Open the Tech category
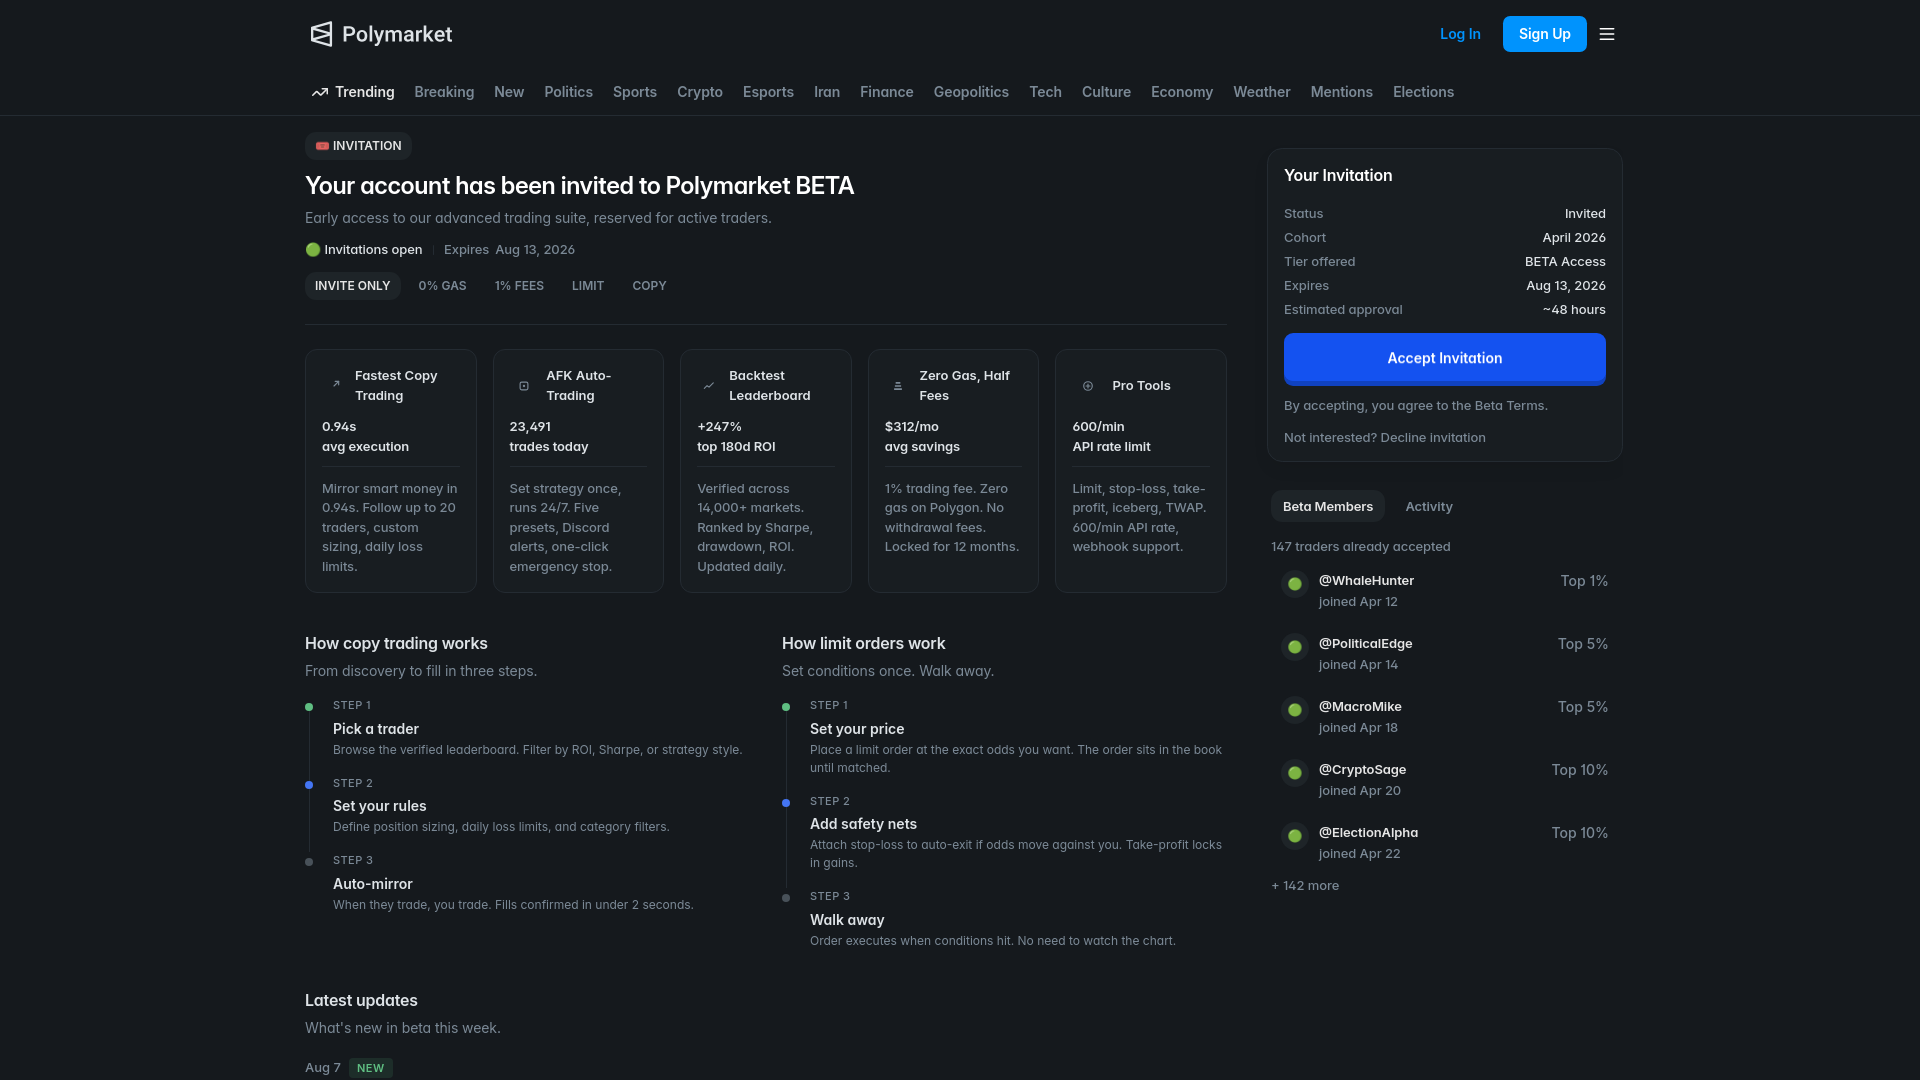Screen dimensions: 1920x1080 click(x=1045, y=92)
